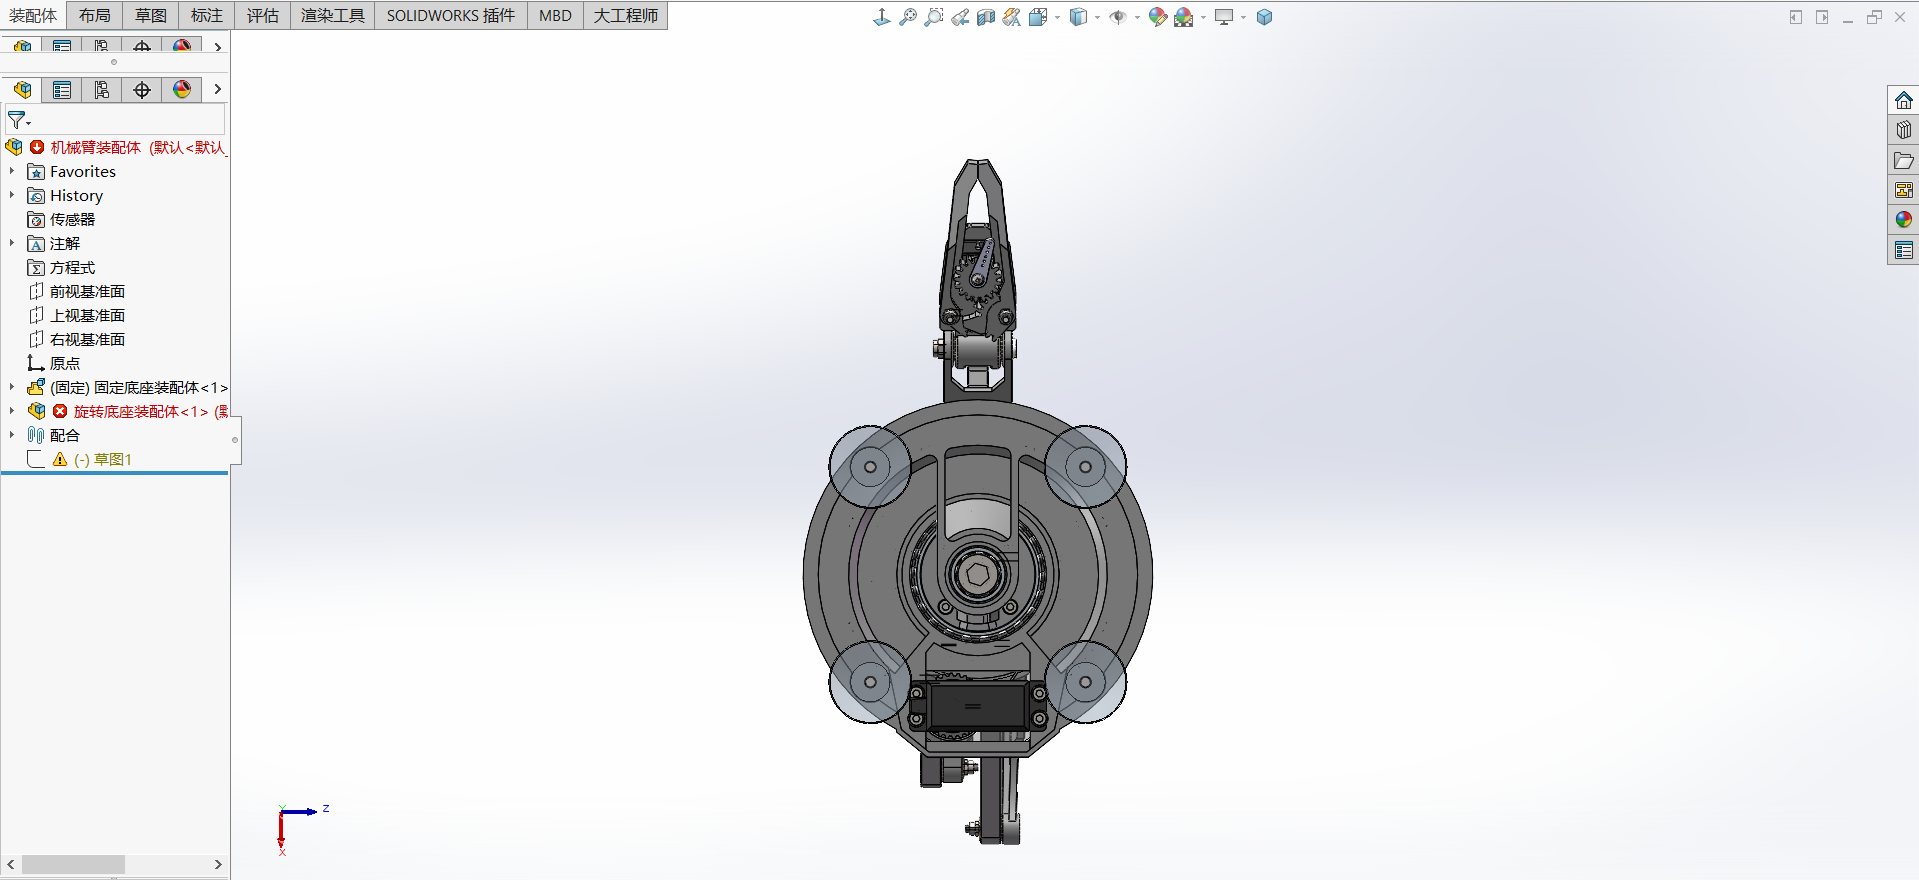Open the View Orientation dropdown arrow
The width and height of the screenshot is (1919, 880).
coord(1057,18)
